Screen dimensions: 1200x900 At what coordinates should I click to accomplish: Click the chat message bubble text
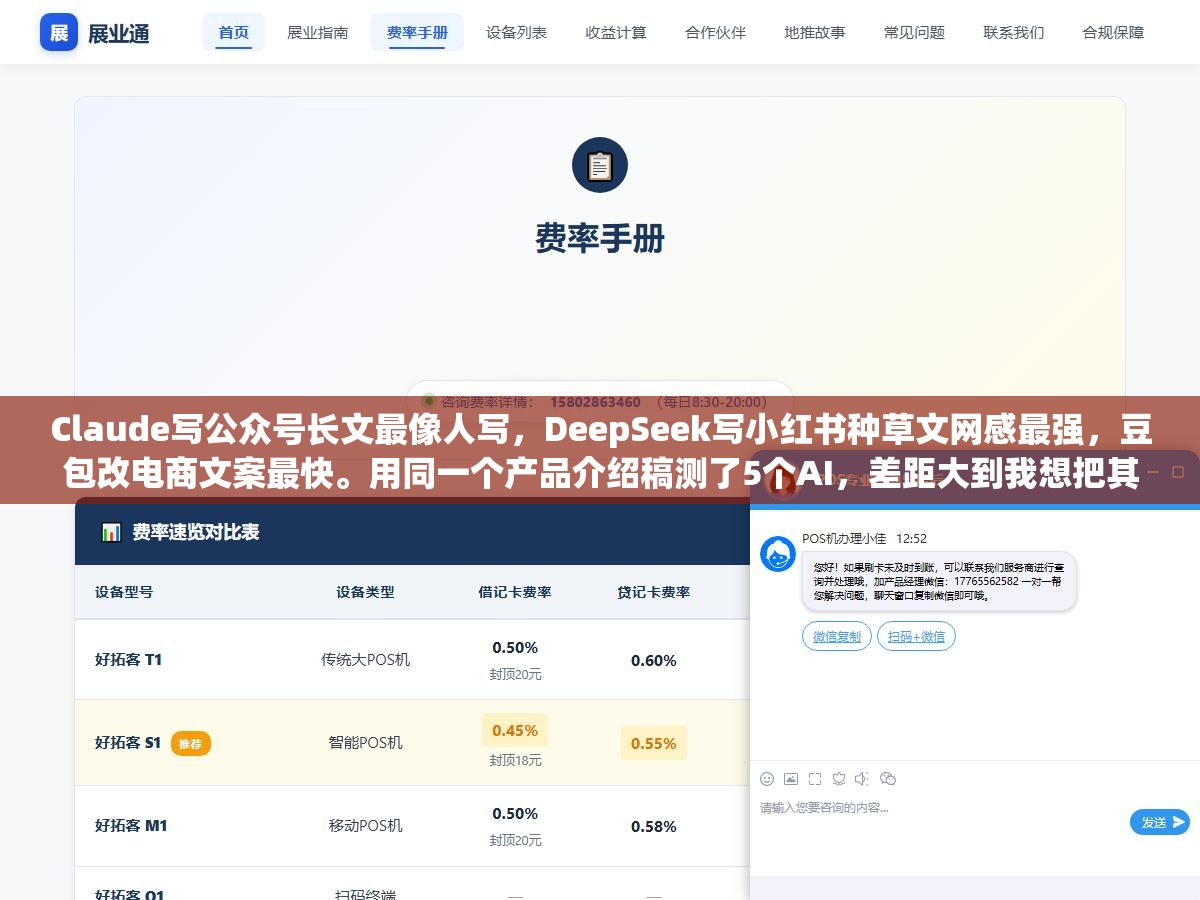pyautogui.click(x=938, y=580)
